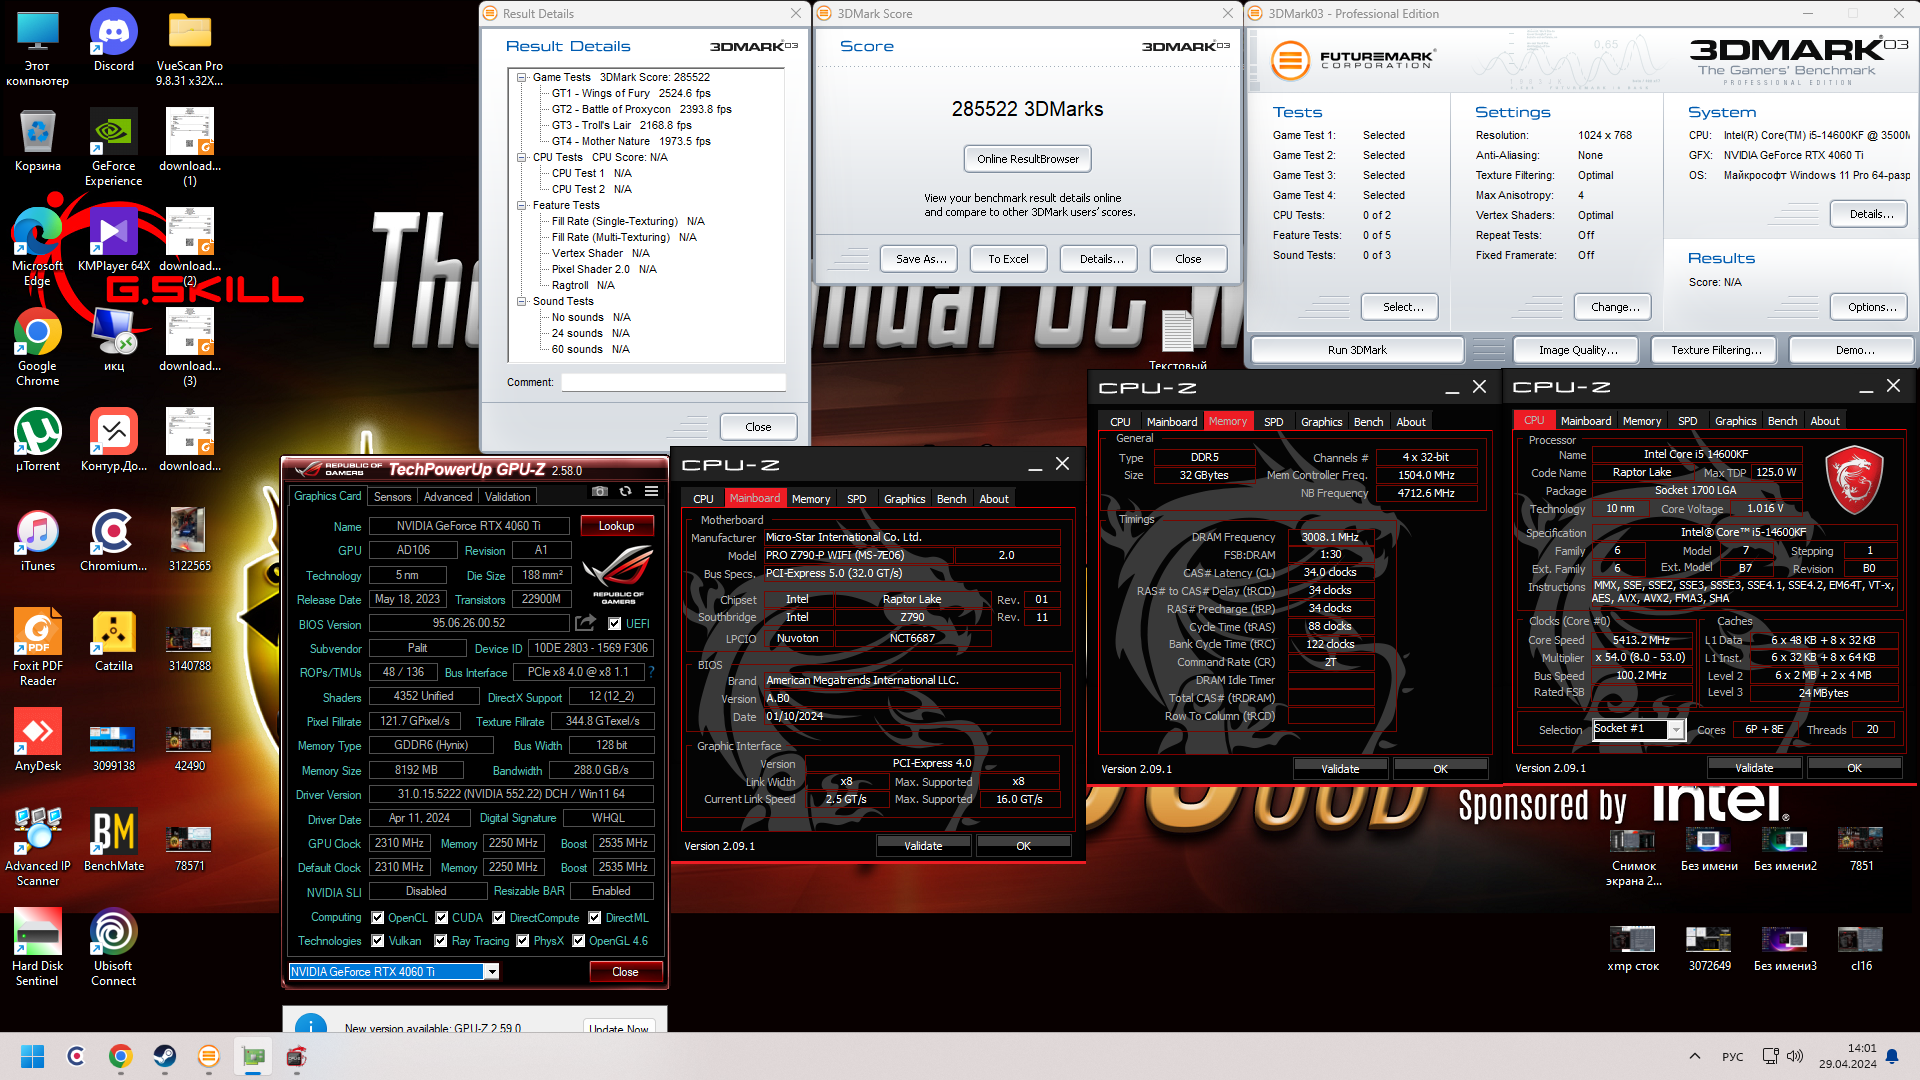Click the GPU-Z screenshot camera icon
The width and height of the screenshot is (1920, 1080).
tap(599, 492)
